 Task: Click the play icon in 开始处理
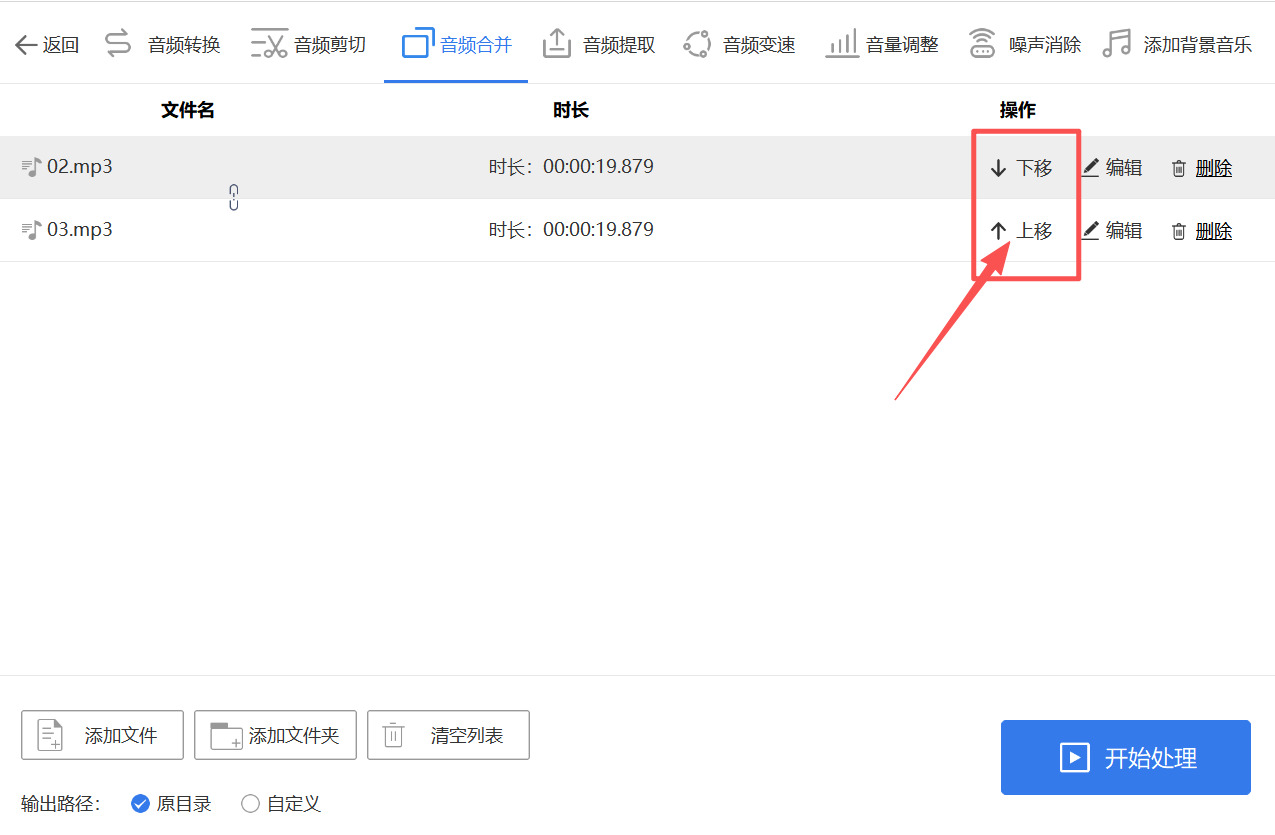(x=1075, y=758)
